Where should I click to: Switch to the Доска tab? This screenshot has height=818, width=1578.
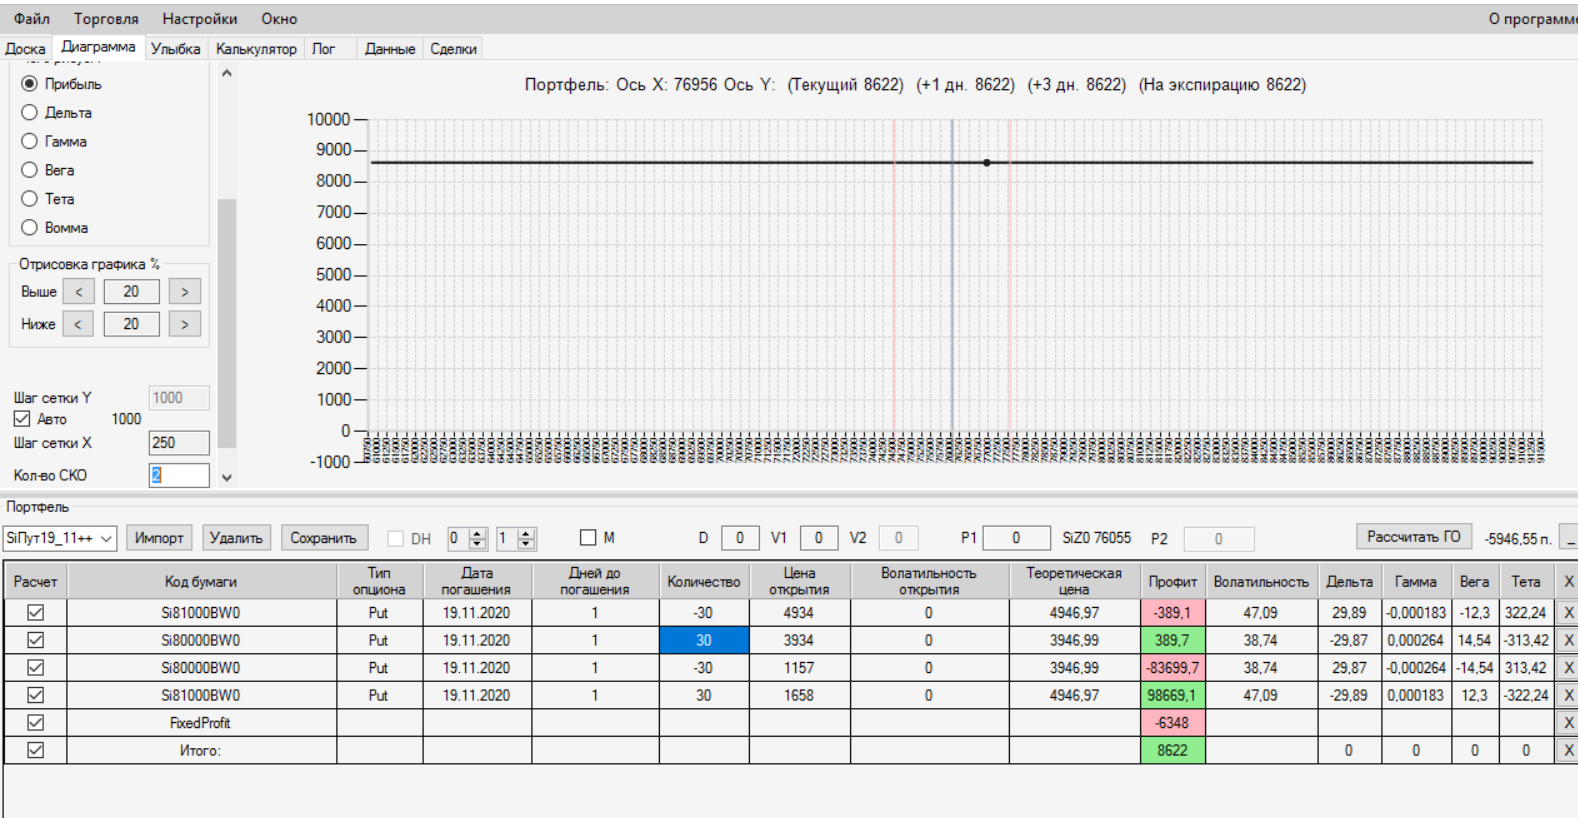pos(25,48)
